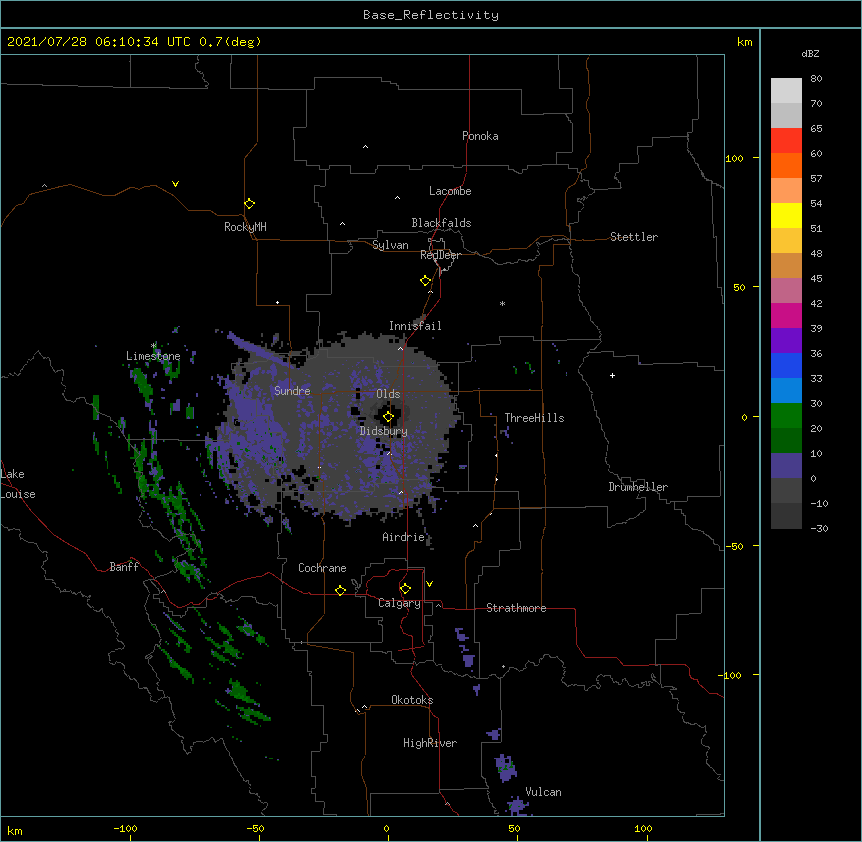Click the Lacombe city label
Screen dimensions: 862x842
(450, 191)
